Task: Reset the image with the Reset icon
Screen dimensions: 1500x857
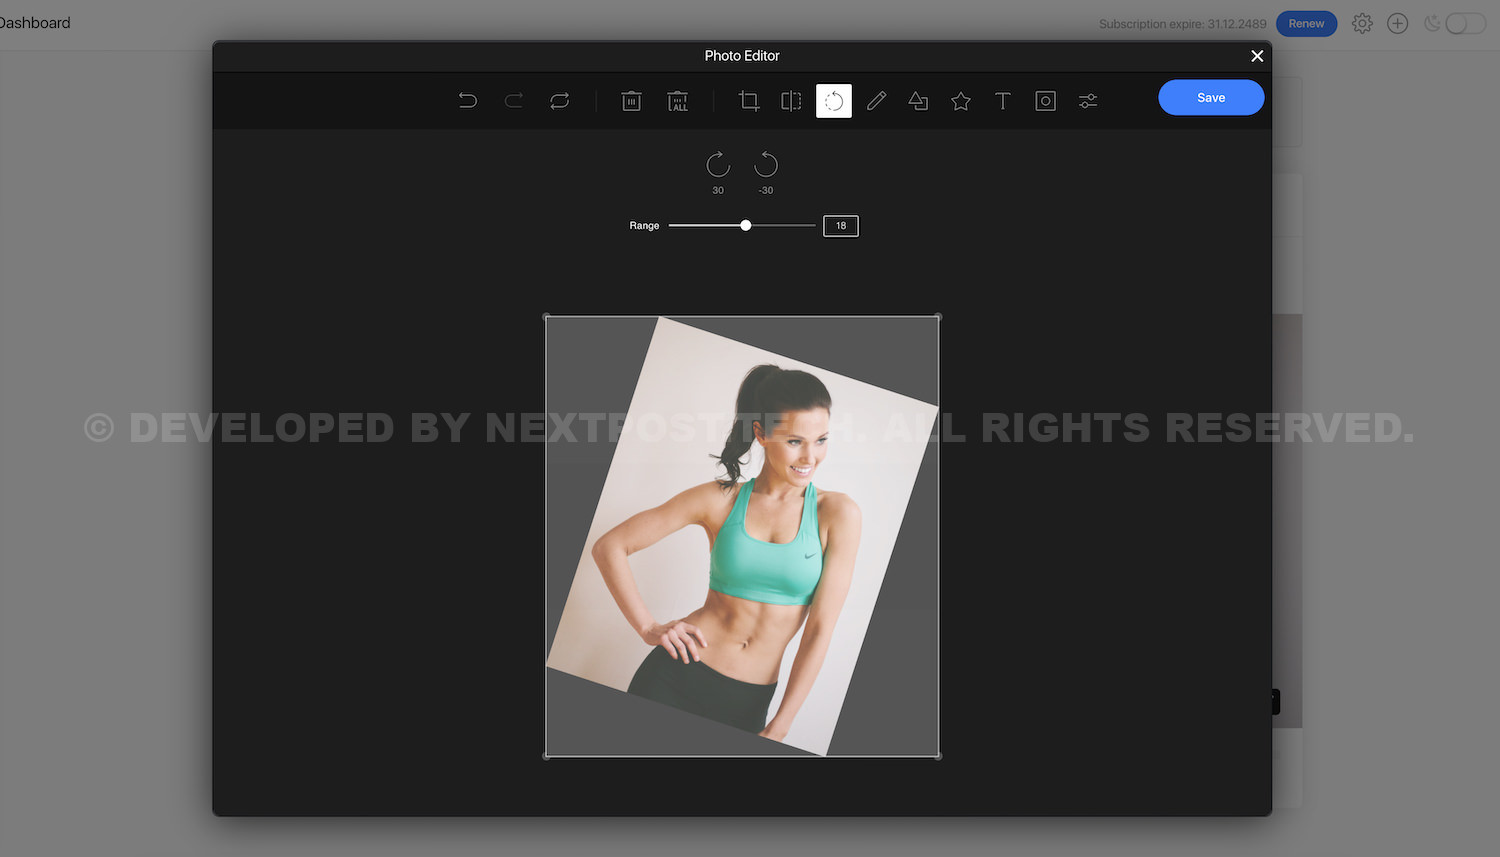Action: tap(560, 101)
